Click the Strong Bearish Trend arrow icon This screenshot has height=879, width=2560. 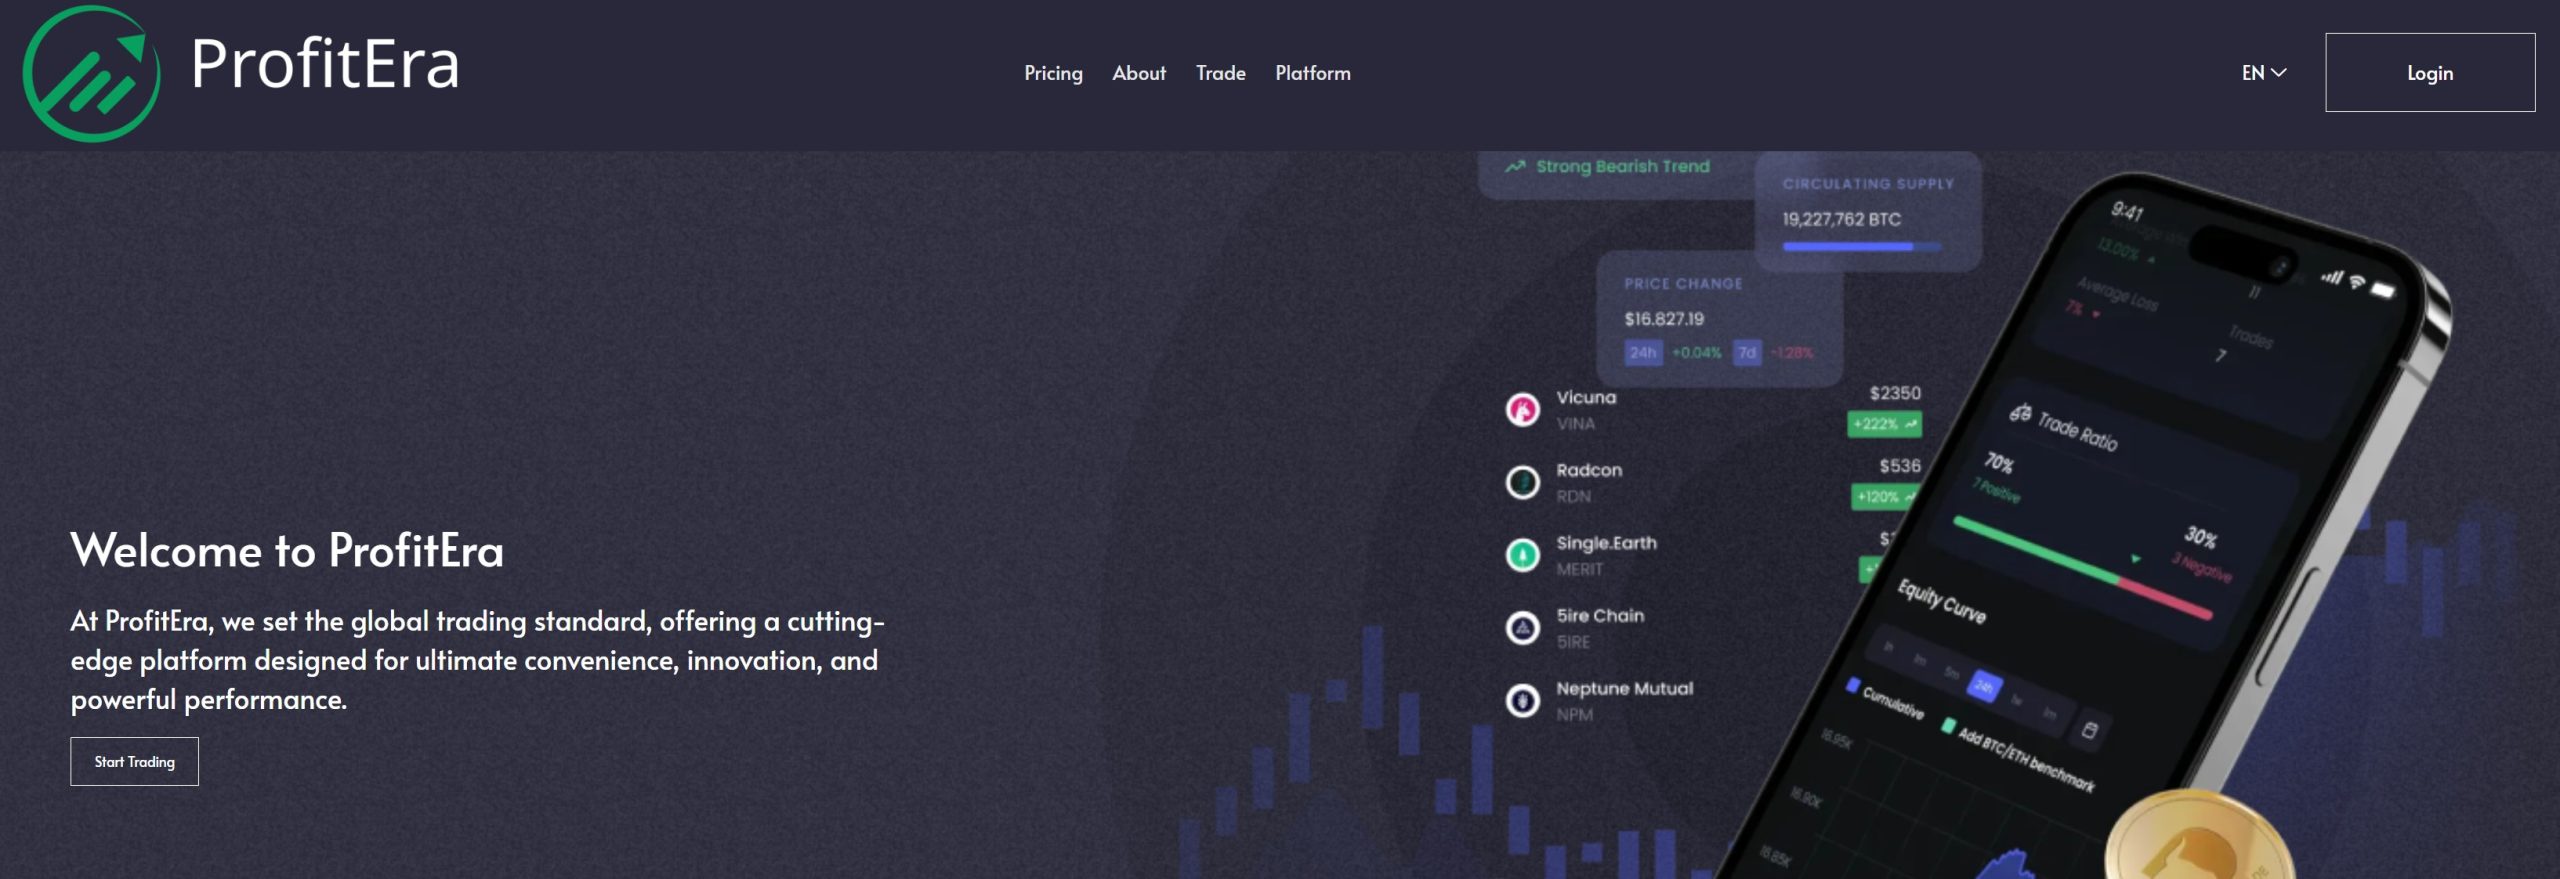[x=1515, y=167]
